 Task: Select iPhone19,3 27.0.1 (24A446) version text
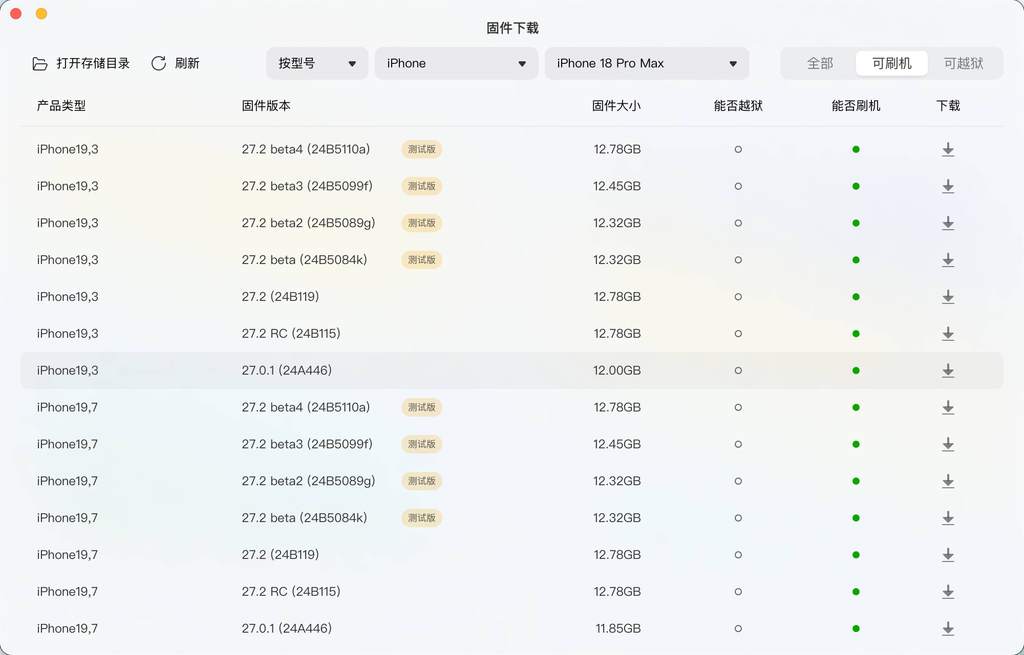(x=287, y=370)
